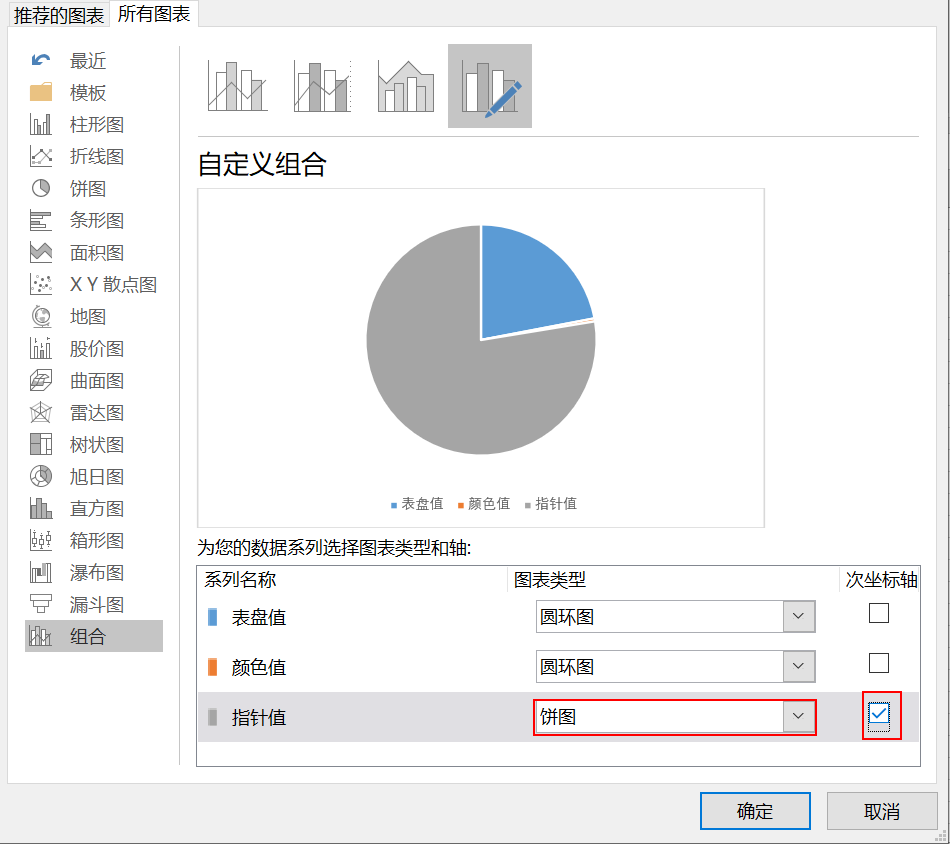Click the gray 指针值 series swatch in table
The height and width of the screenshot is (844, 950).
(213, 717)
